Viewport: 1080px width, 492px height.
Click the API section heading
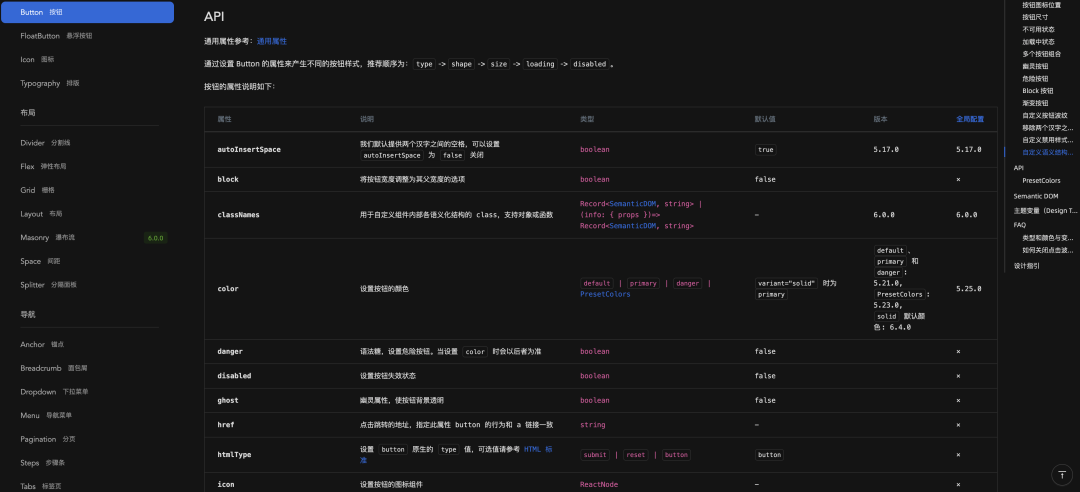point(214,17)
